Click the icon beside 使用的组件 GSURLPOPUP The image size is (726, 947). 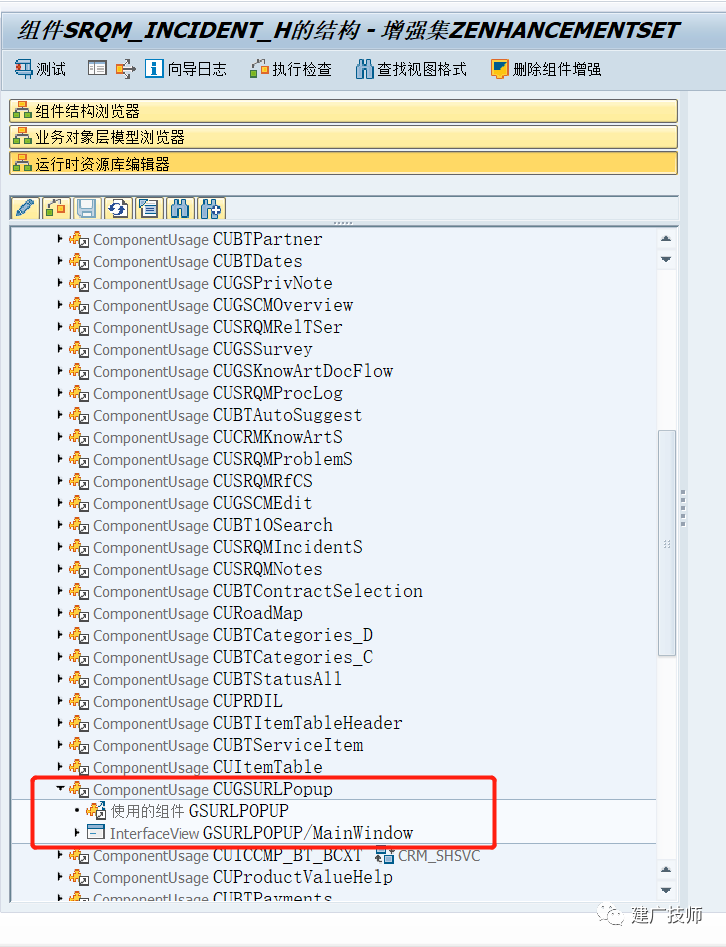coord(96,811)
